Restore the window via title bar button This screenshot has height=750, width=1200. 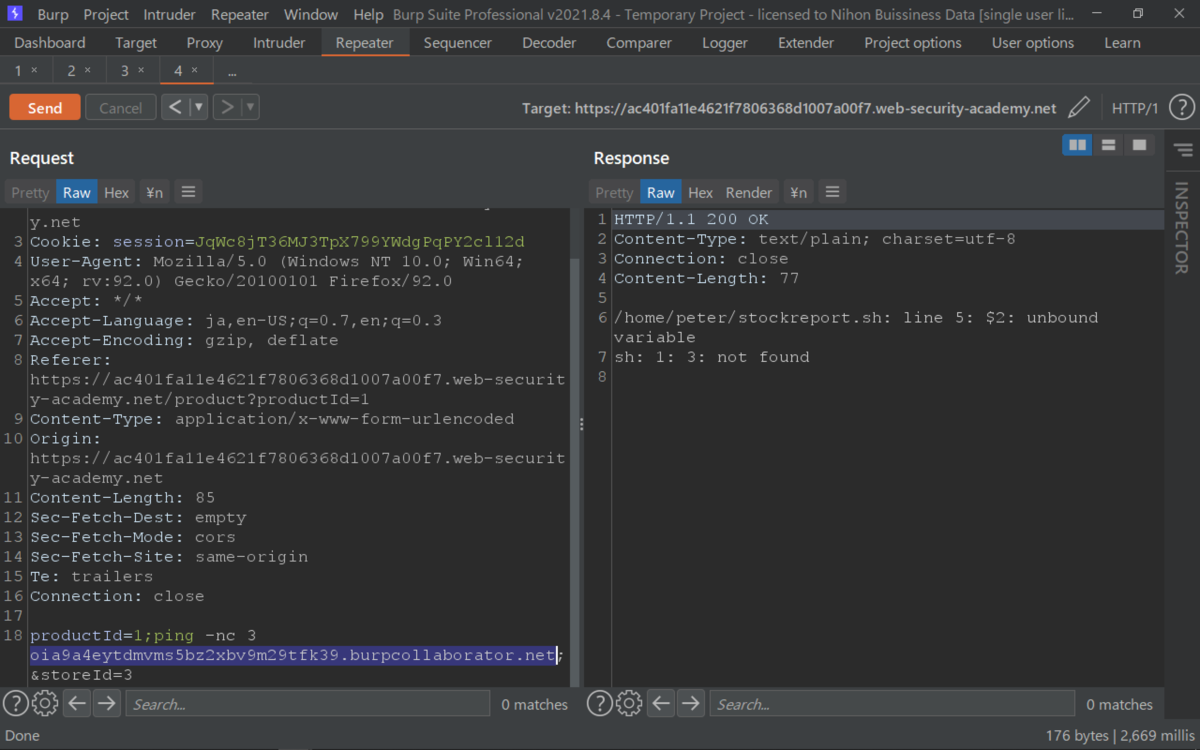click(x=1138, y=14)
